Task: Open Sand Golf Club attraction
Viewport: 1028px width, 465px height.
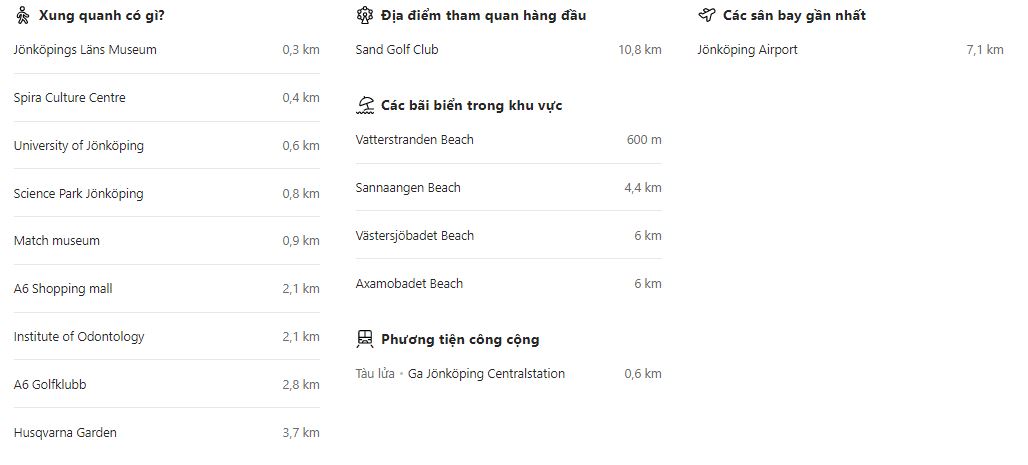Action: pyautogui.click(x=397, y=50)
